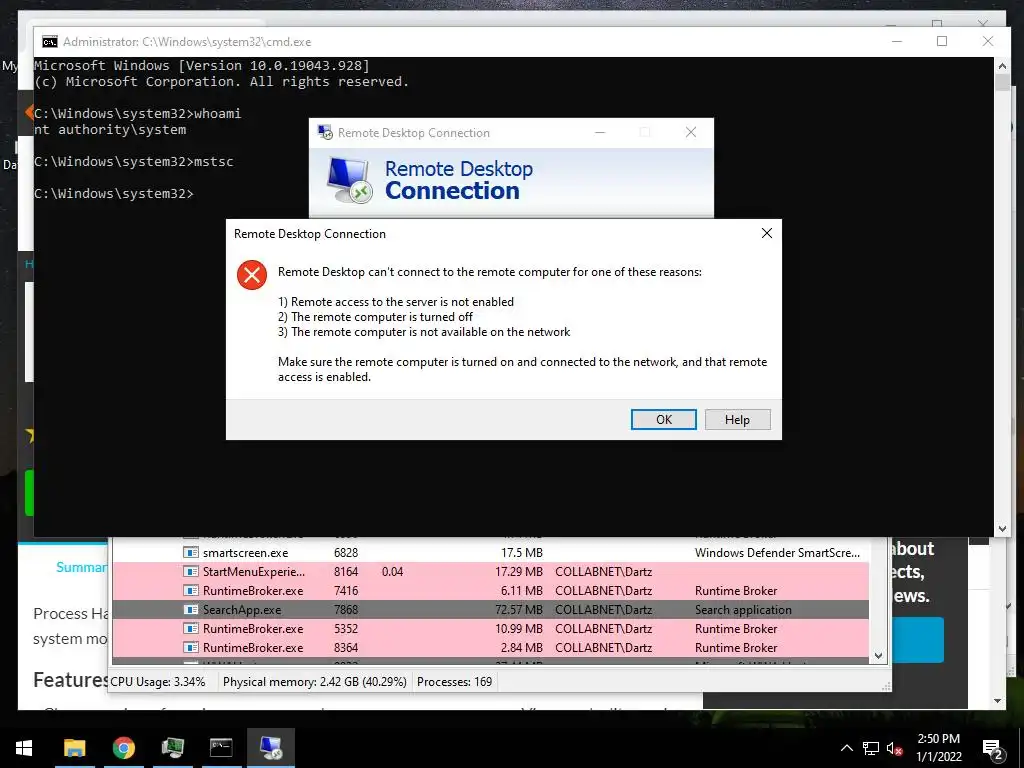Click Processes: 169 status entry
Image resolution: width=1024 pixels, height=768 pixels.
point(455,681)
